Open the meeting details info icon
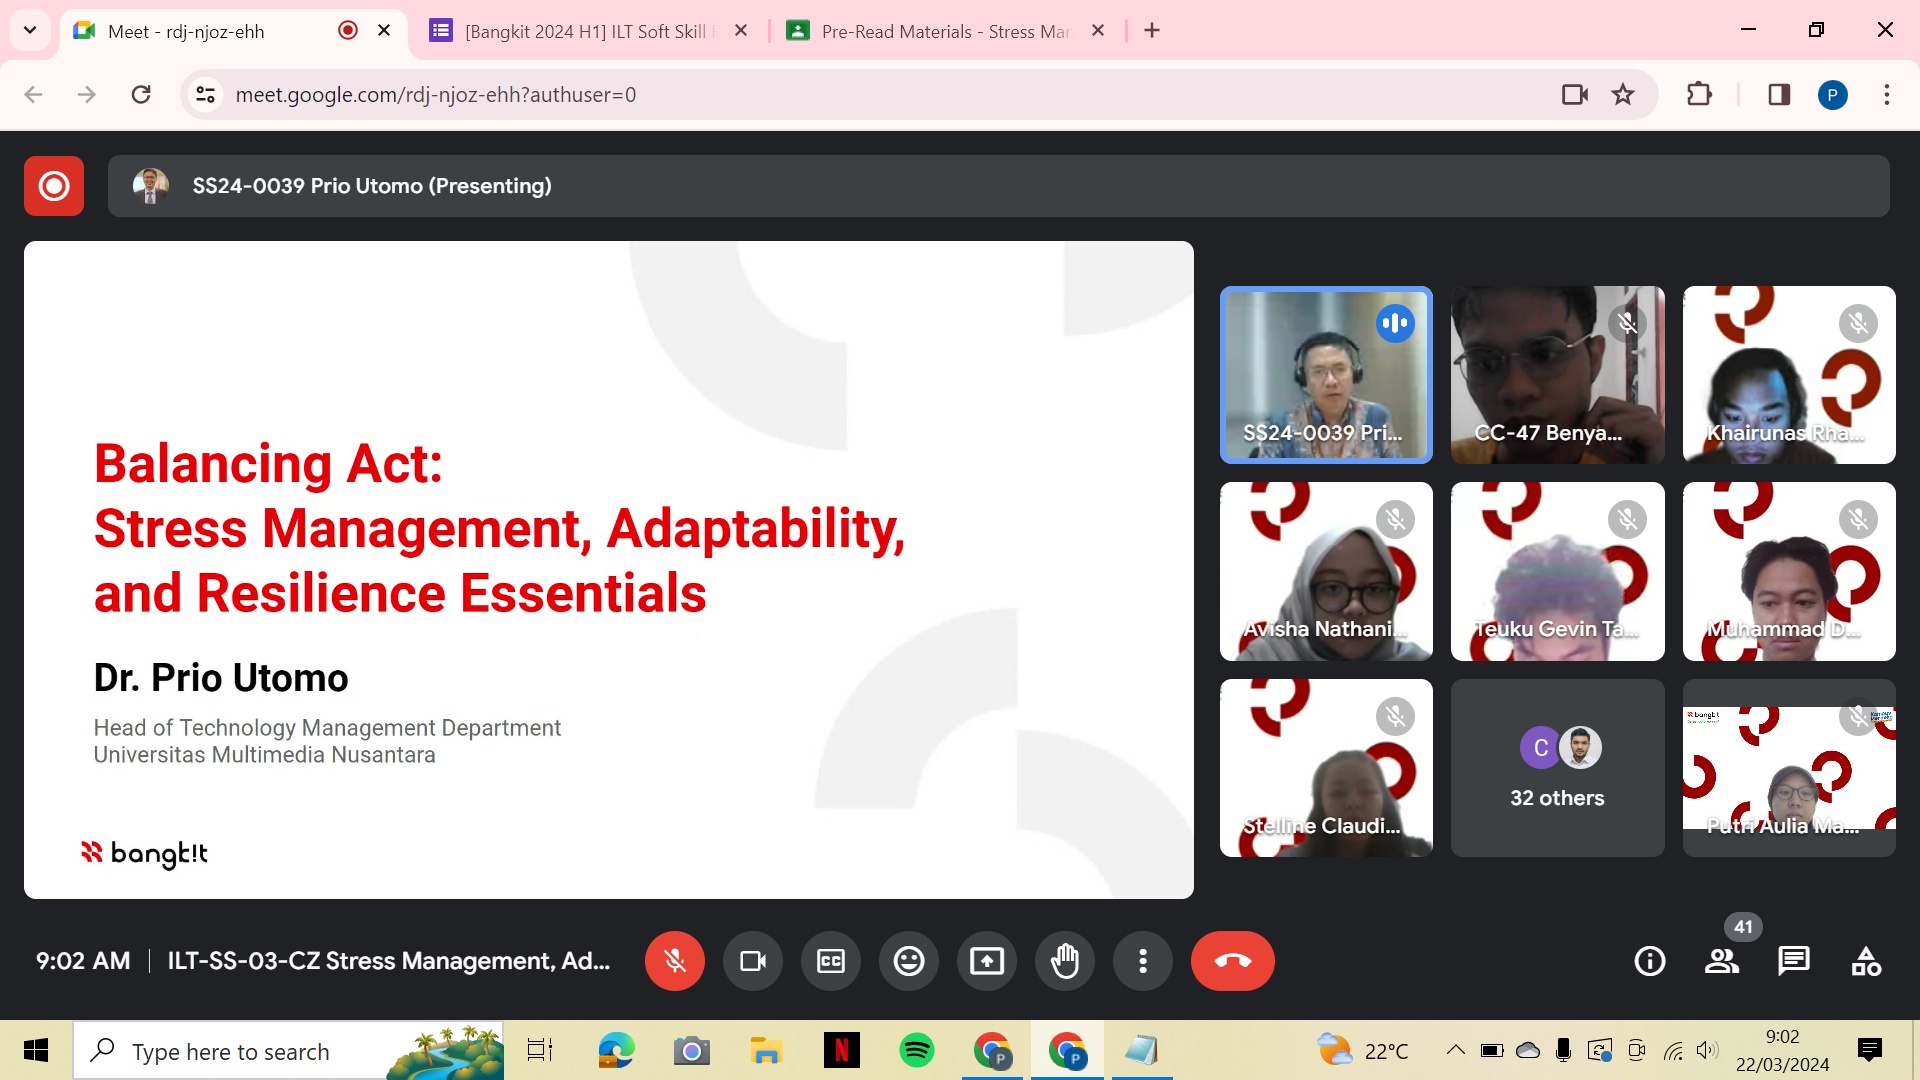 [1649, 961]
